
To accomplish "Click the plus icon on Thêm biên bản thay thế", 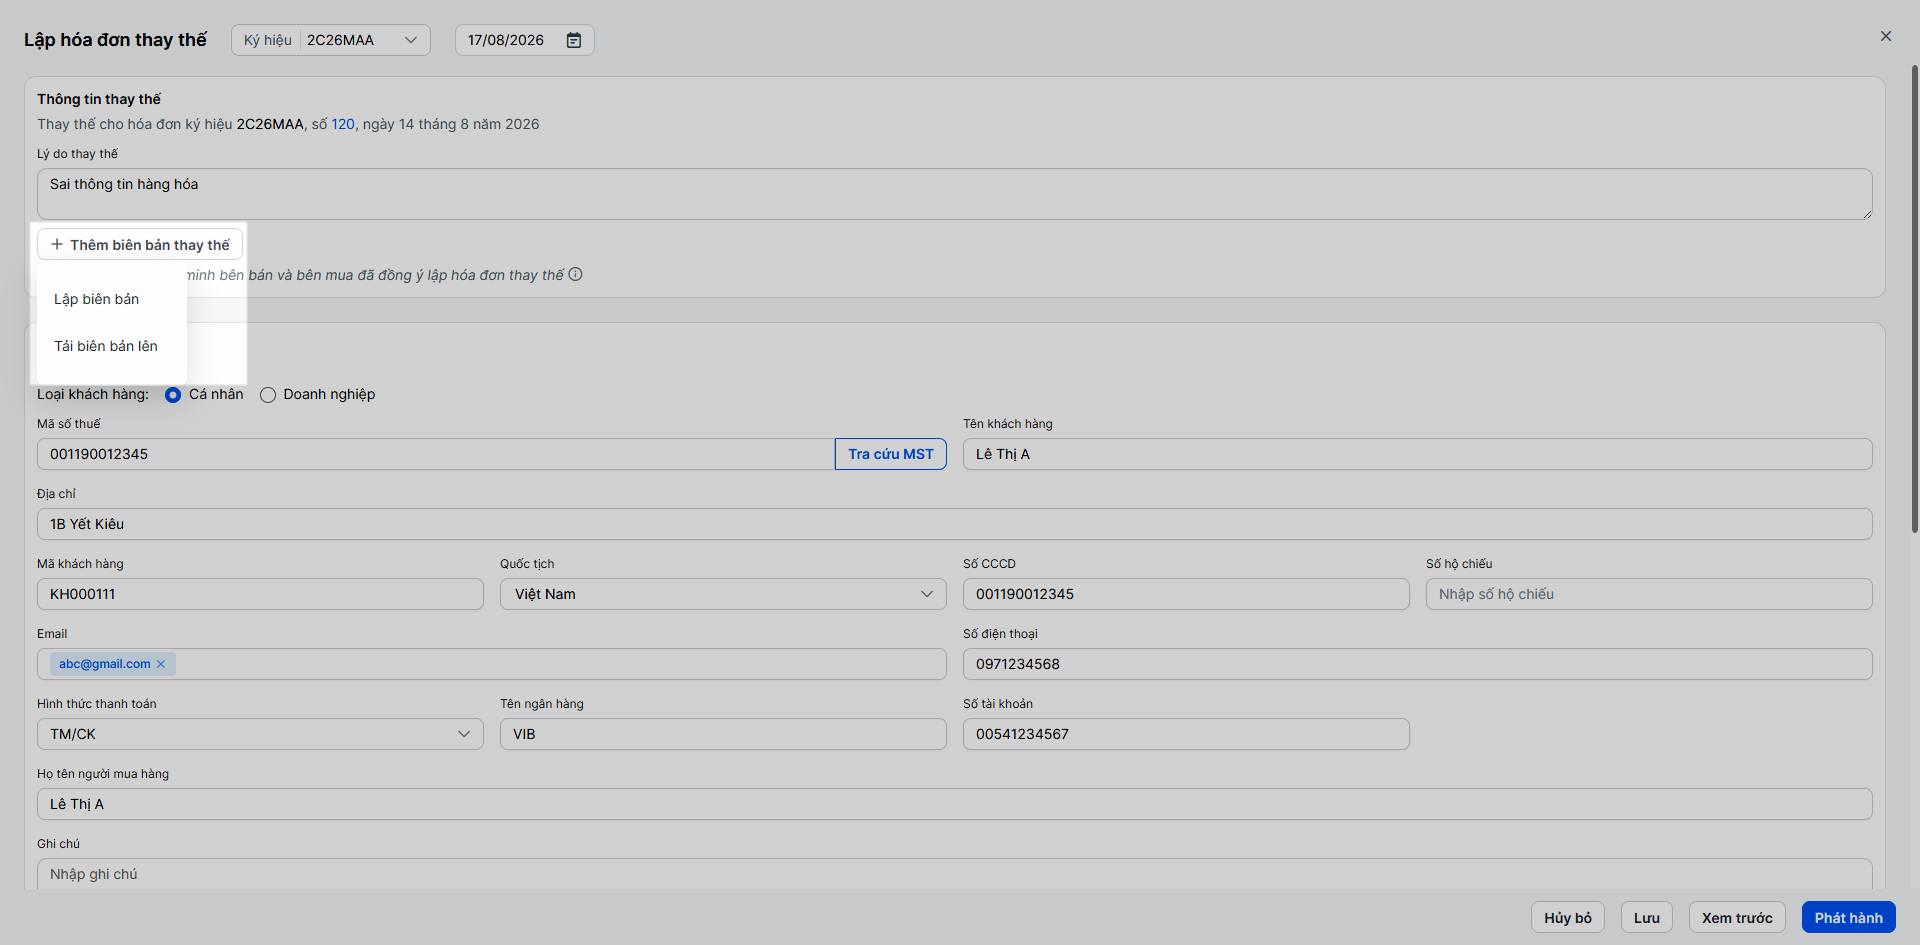I will [x=57, y=244].
